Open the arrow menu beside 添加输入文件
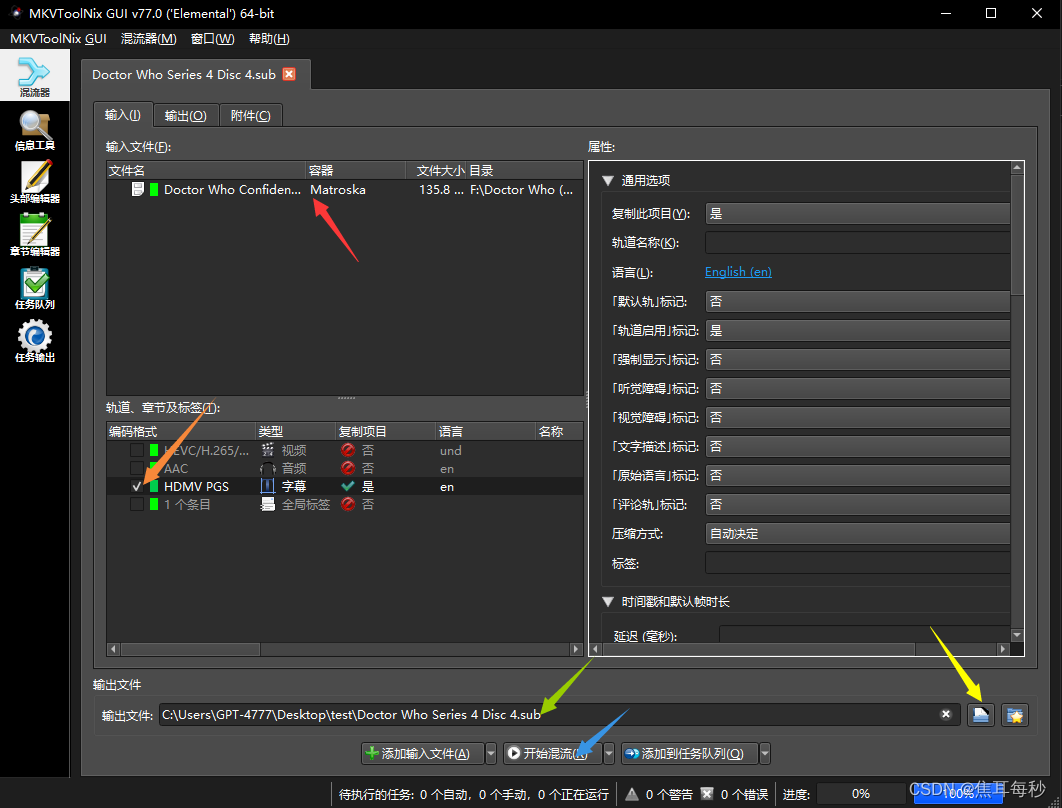Image resolution: width=1062 pixels, height=808 pixels. coord(491,753)
